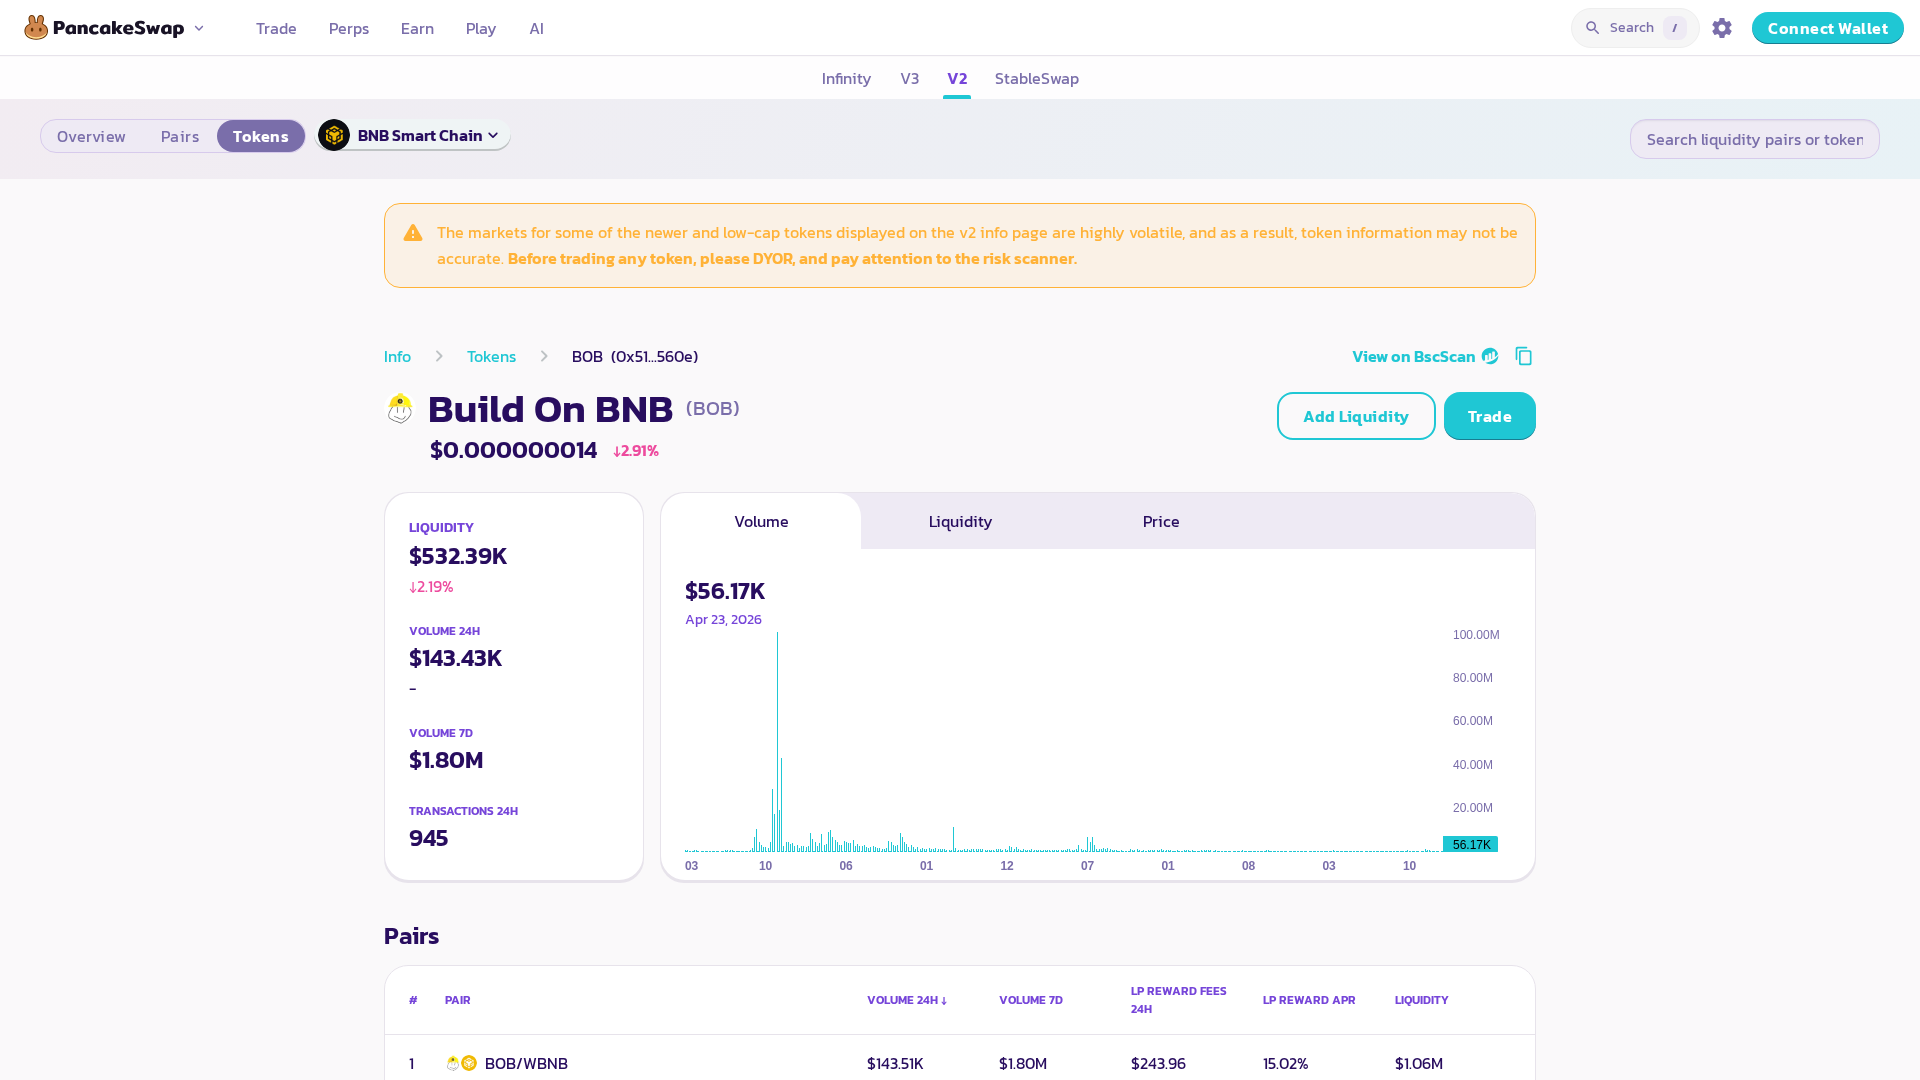1920x1080 pixels.
Task: Click the PancakeSwap bunny logo
Action: point(36,28)
